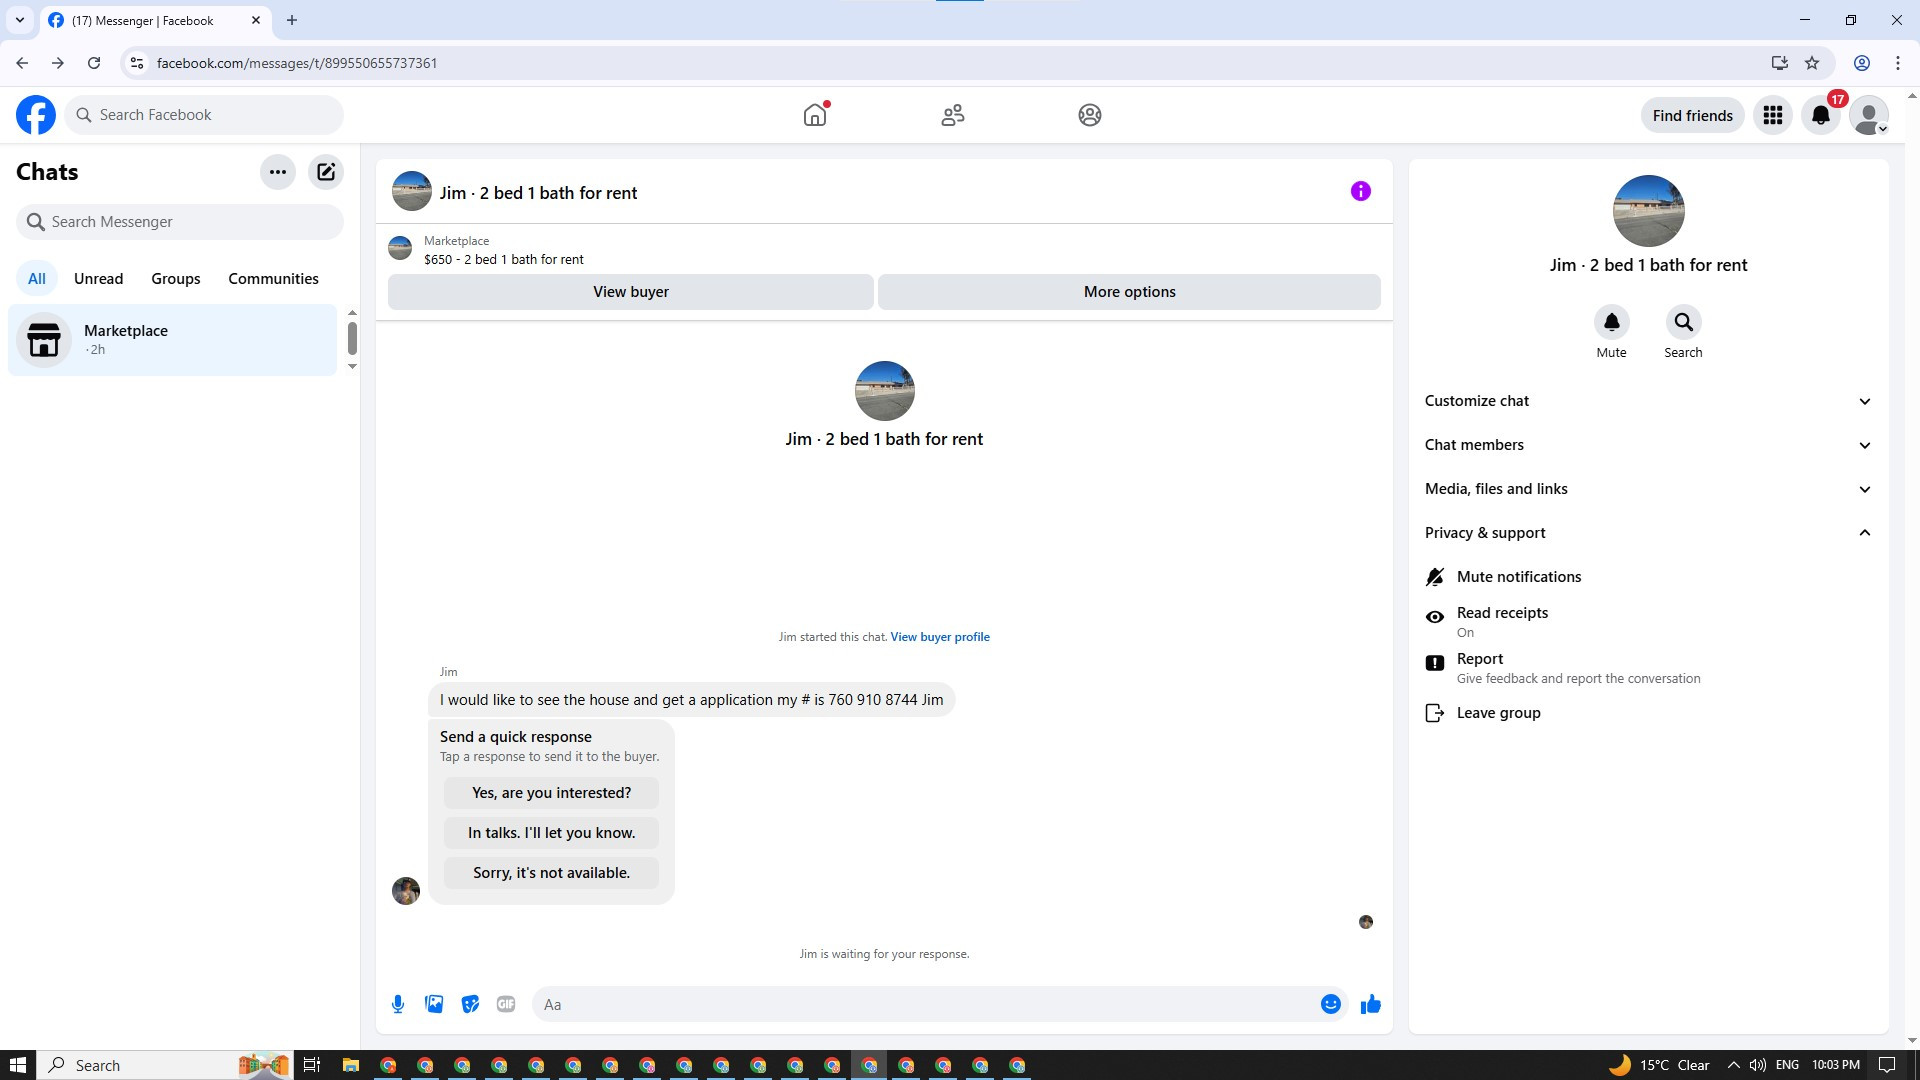Switch to the Groups chats tab
The width and height of the screenshot is (1920, 1080).
coord(176,279)
